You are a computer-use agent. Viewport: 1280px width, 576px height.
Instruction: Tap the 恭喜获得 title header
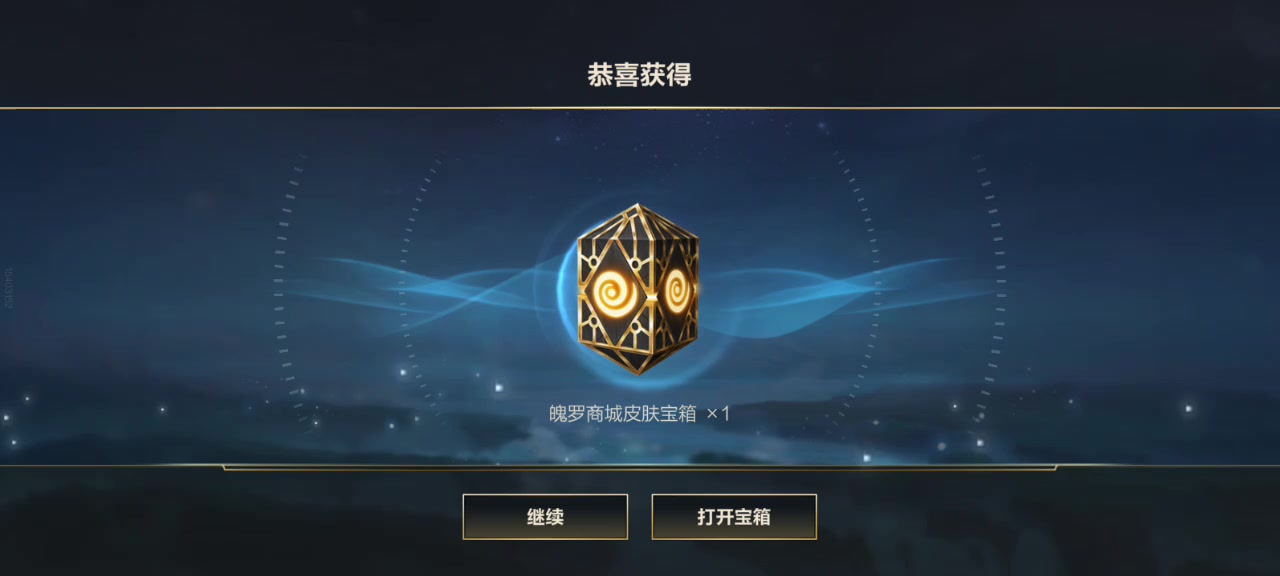(x=639, y=75)
